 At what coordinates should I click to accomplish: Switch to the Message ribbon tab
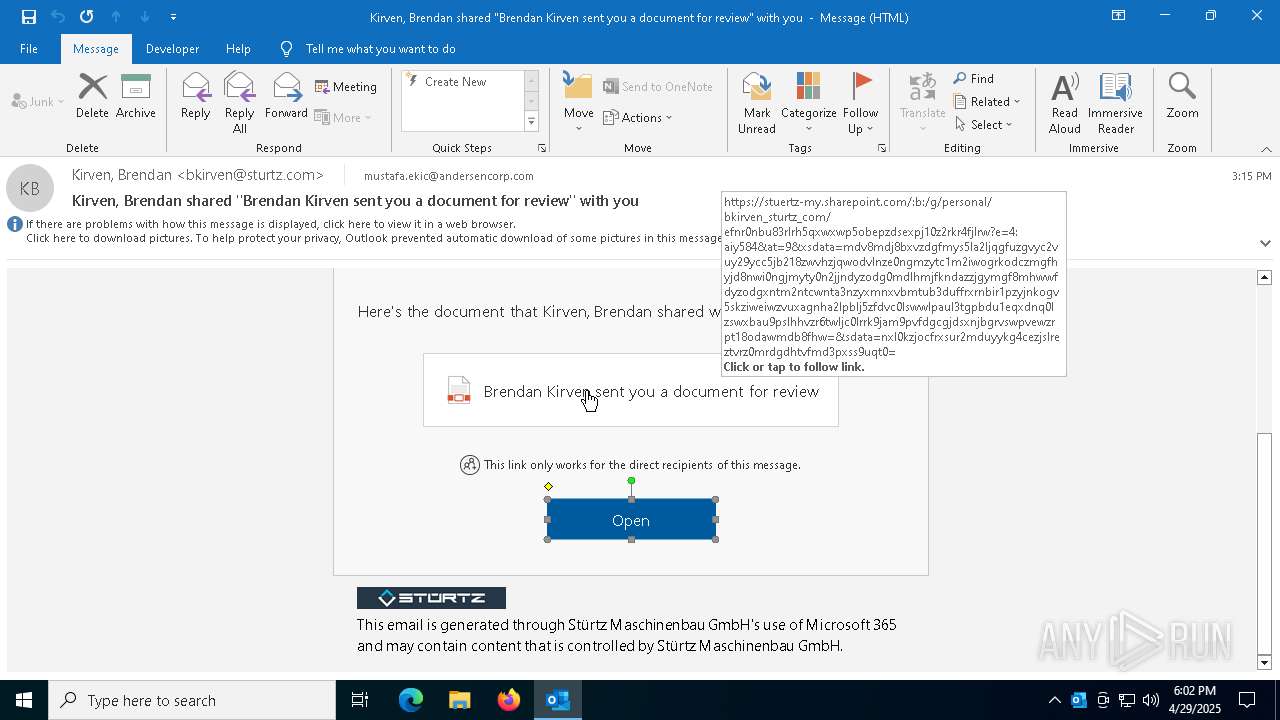tap(96, 49)
